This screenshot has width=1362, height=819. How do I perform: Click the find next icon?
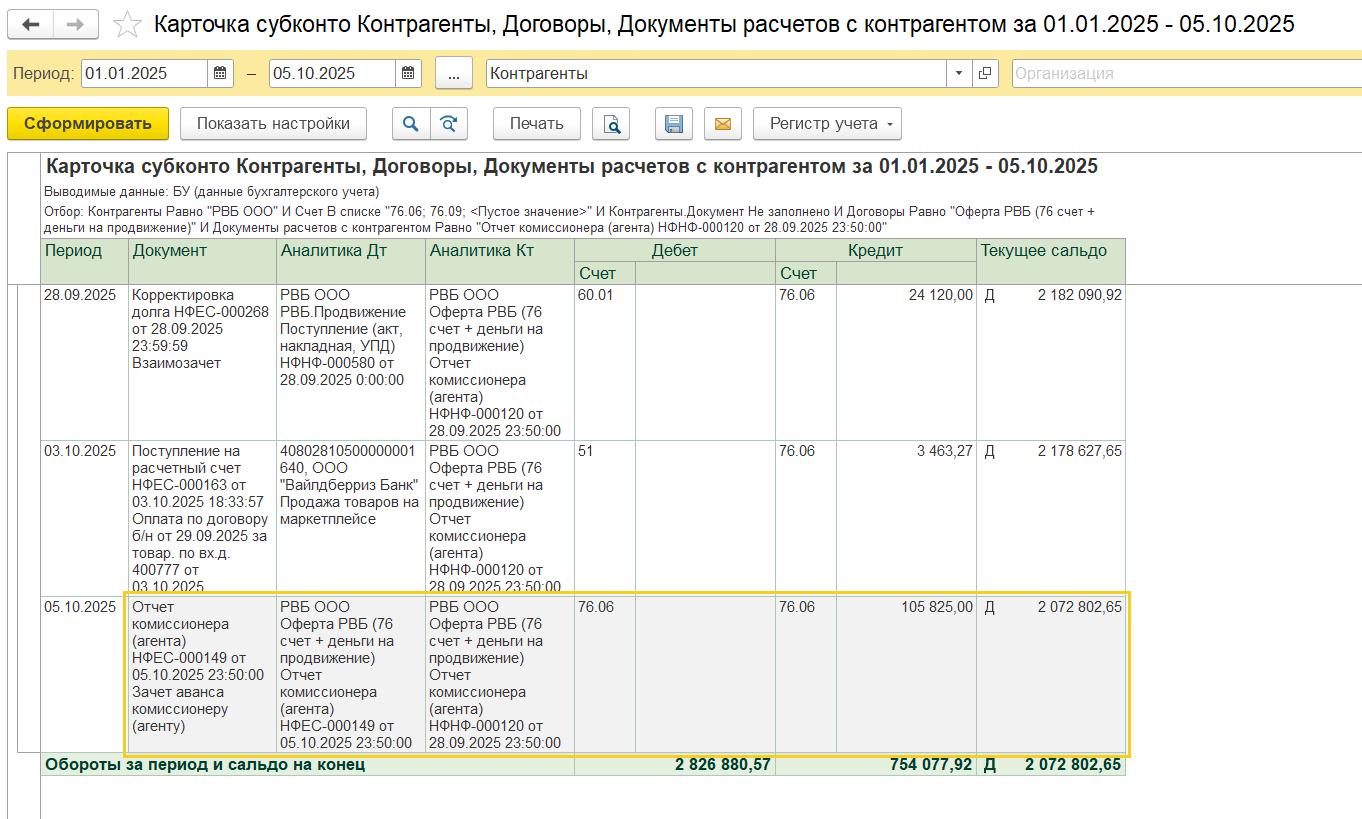(449, 124)
